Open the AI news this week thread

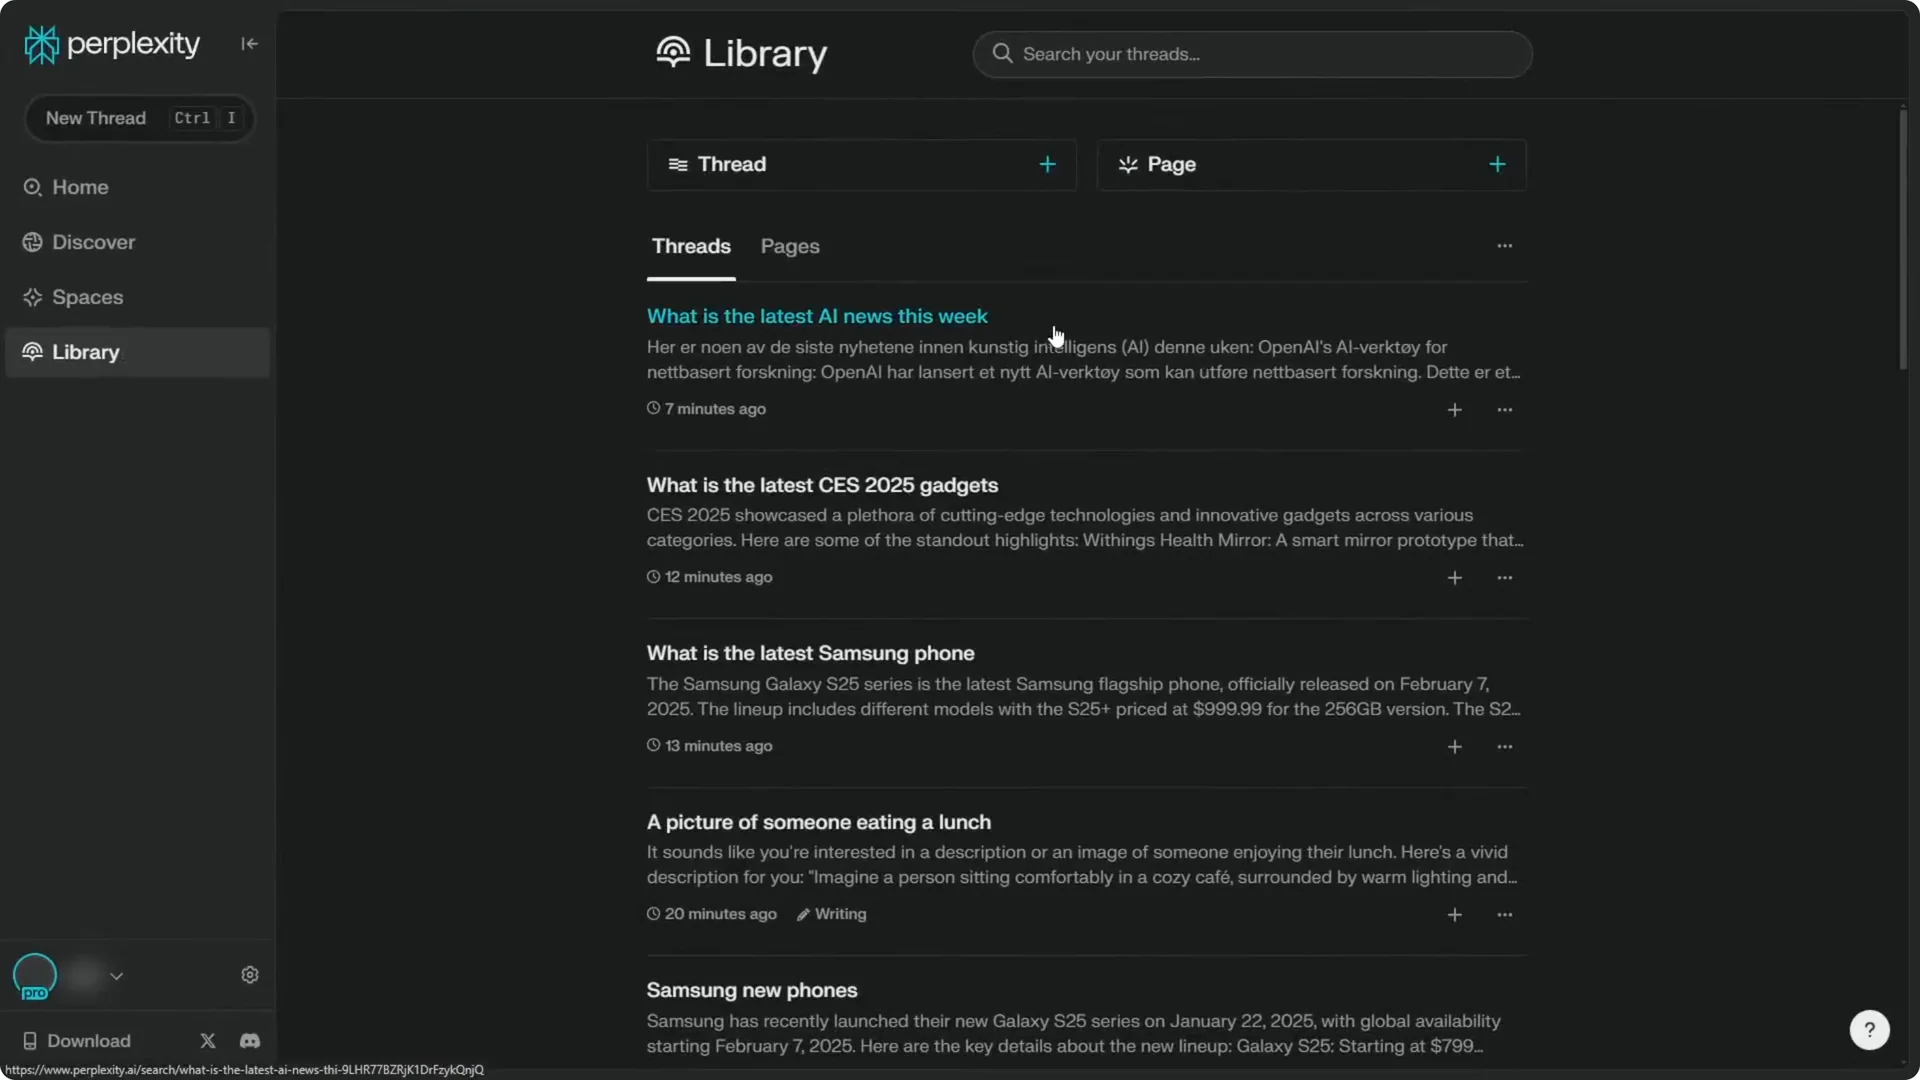pyautogui.click(x=817, y=315)
